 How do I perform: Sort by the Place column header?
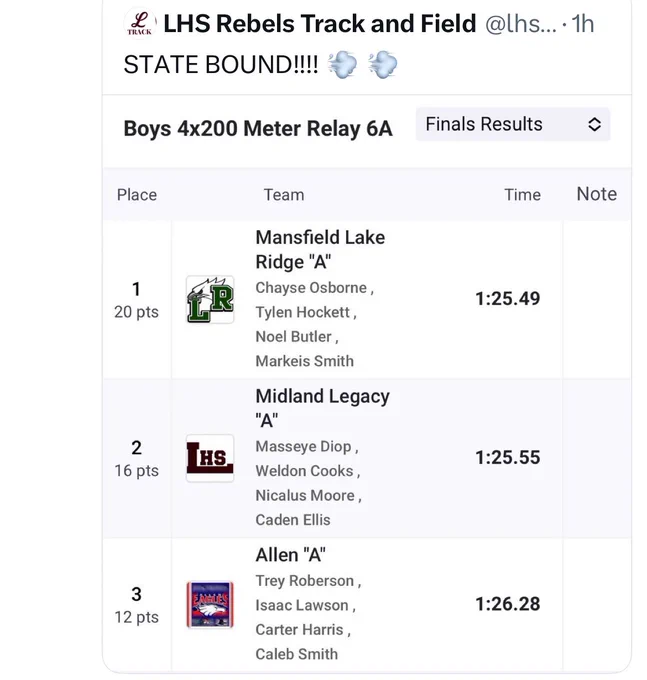click(x=137, y=195)
